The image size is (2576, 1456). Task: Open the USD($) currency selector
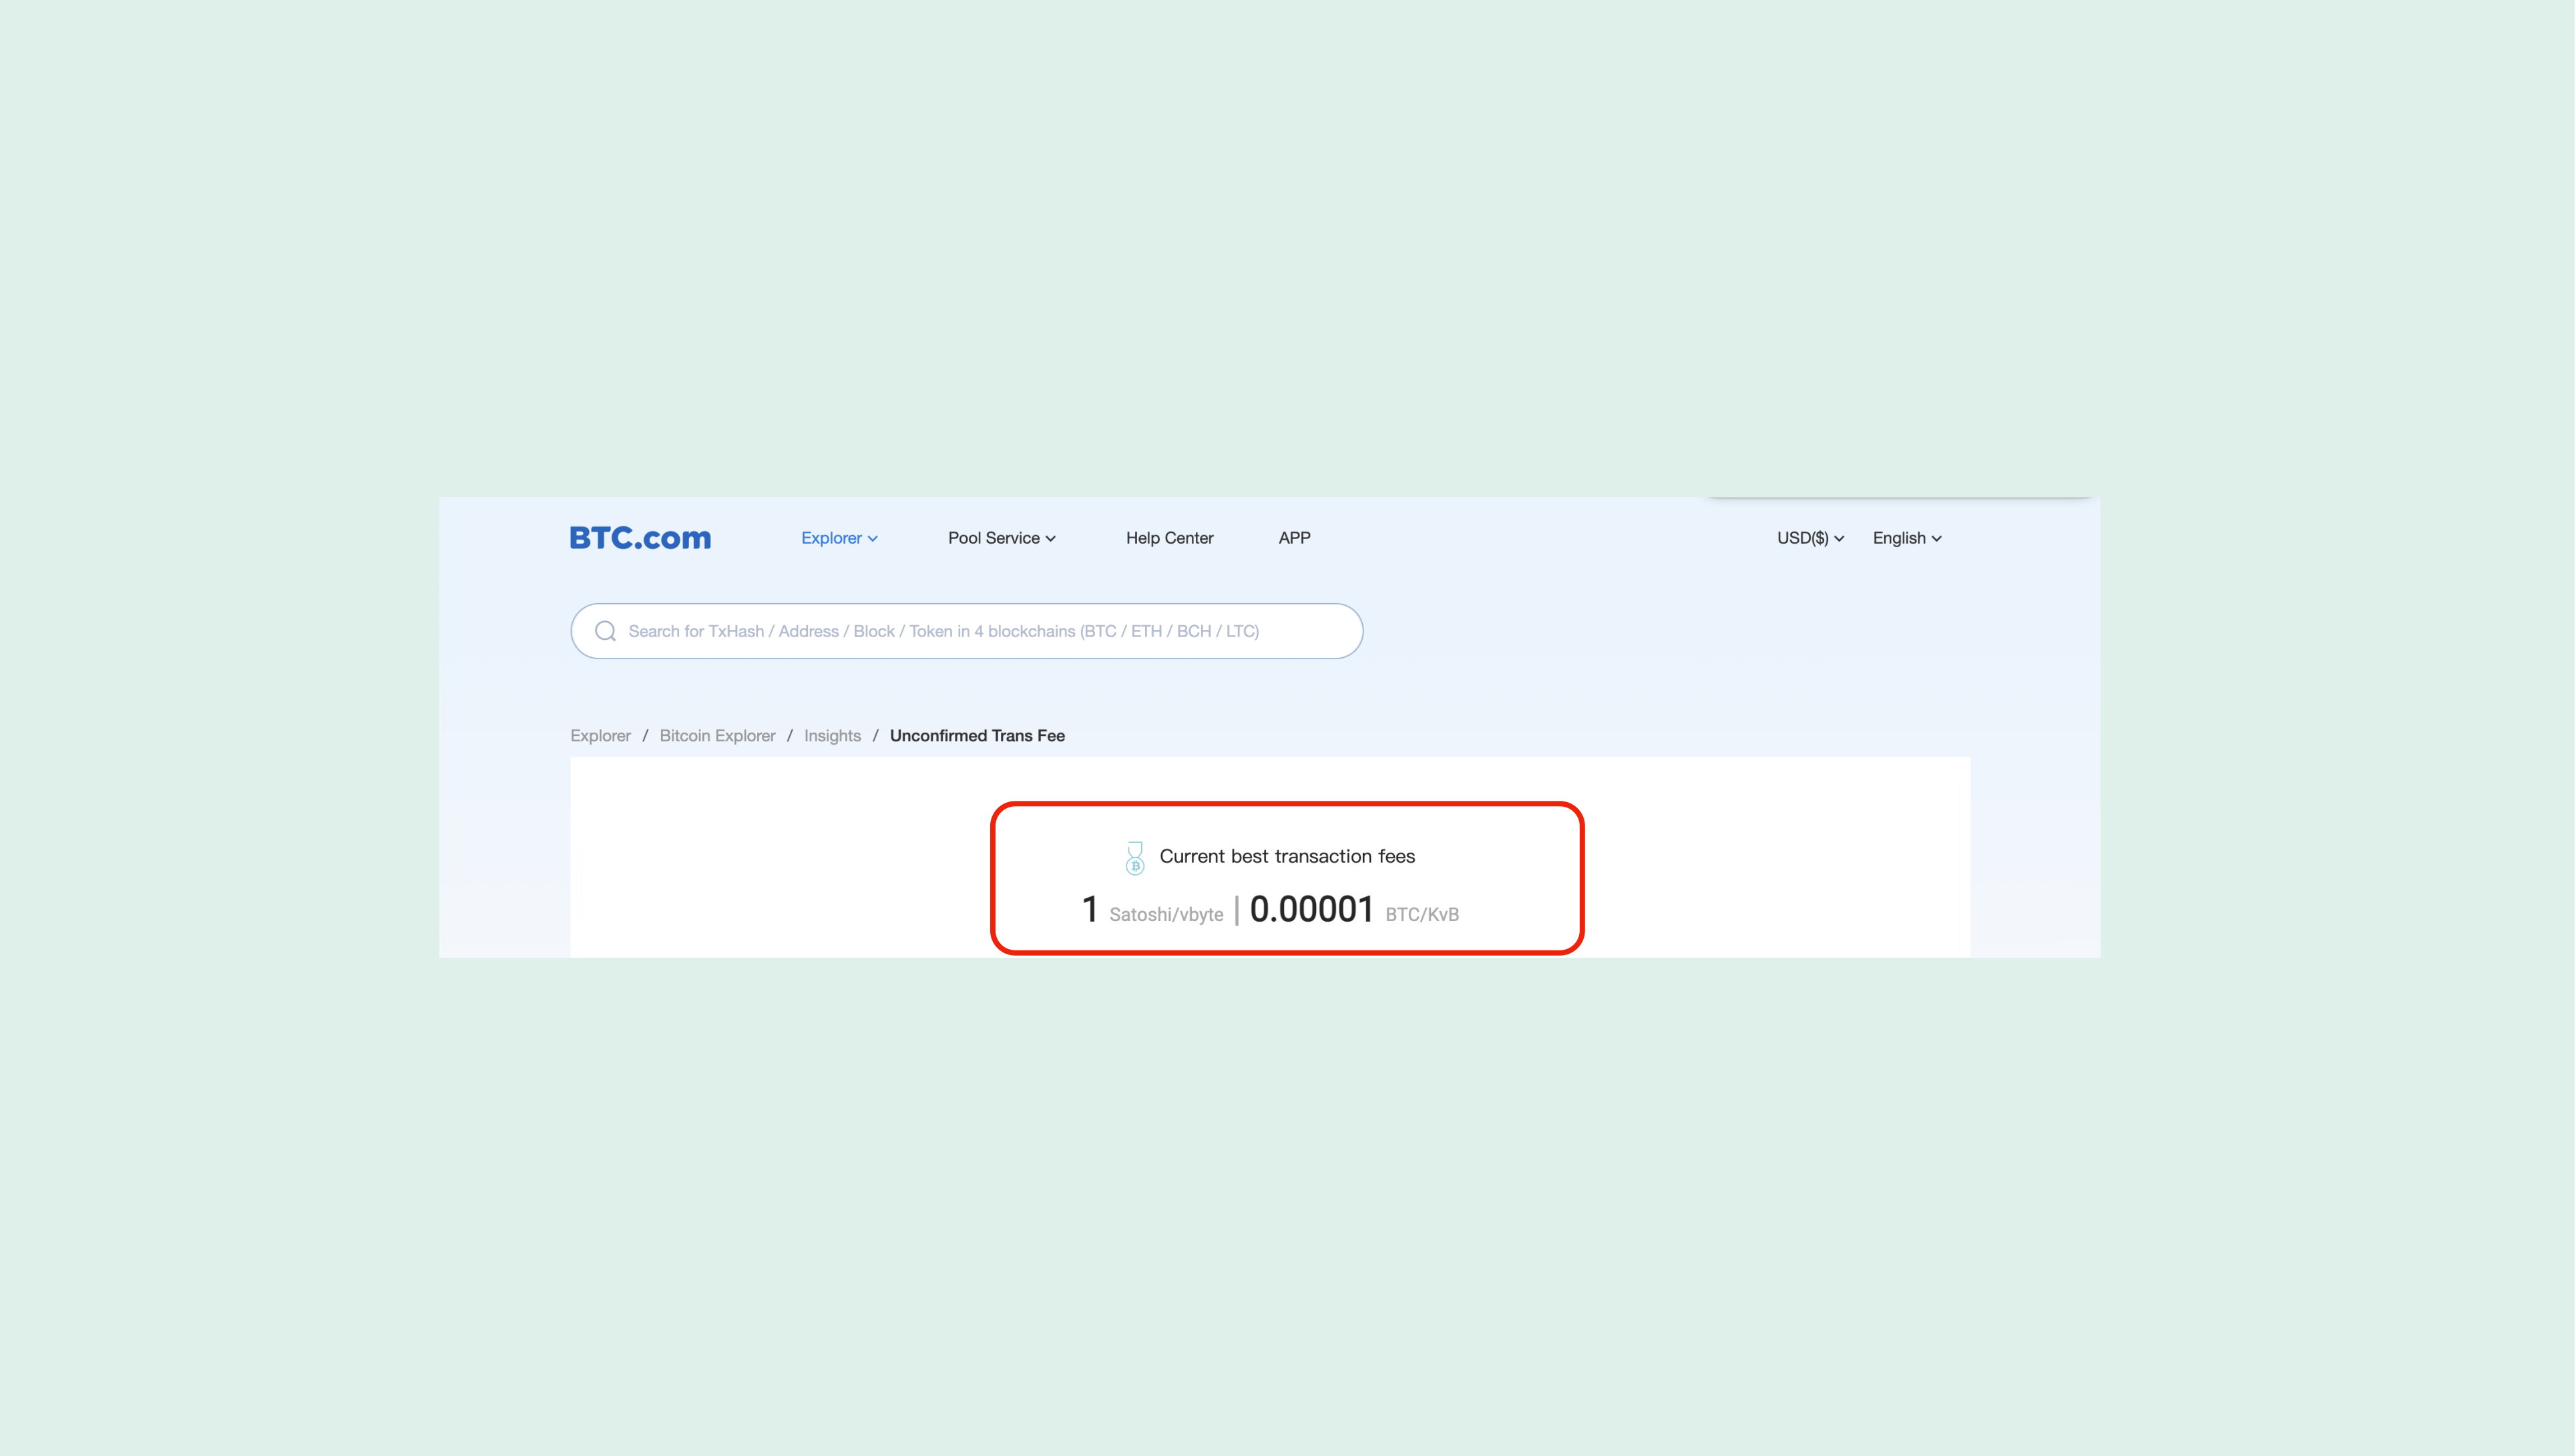coord(1810,538)
